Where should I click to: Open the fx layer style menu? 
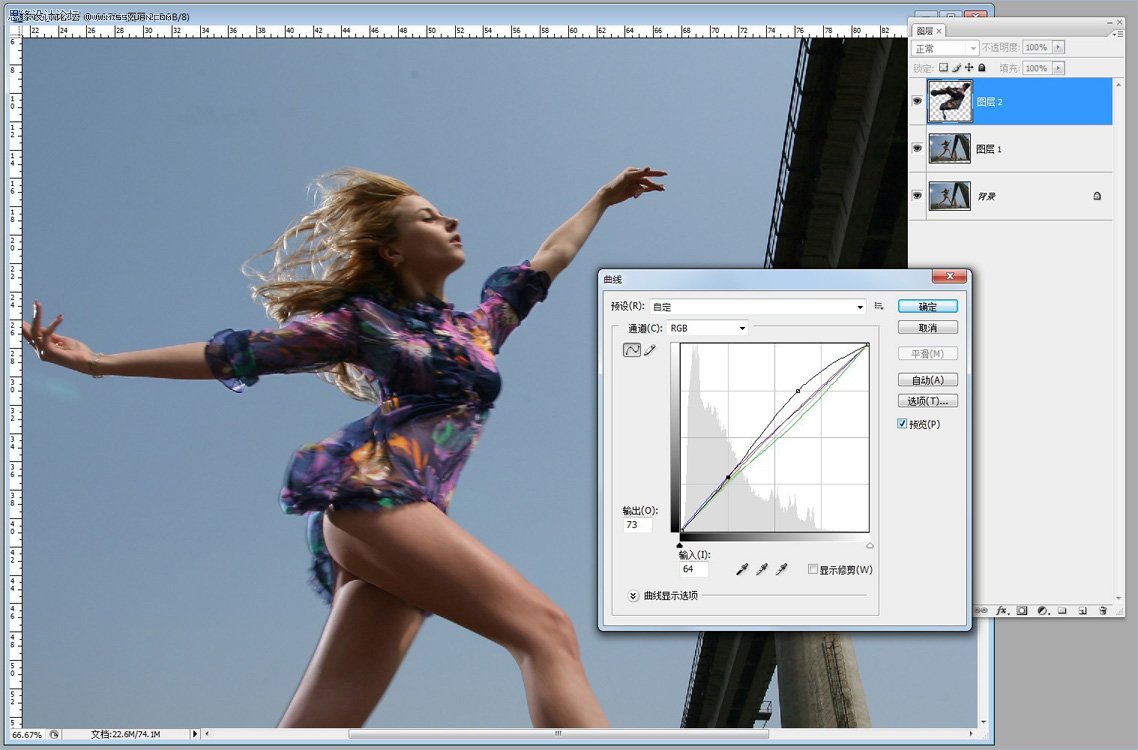pyautogui.click(x=1002, y=611)
